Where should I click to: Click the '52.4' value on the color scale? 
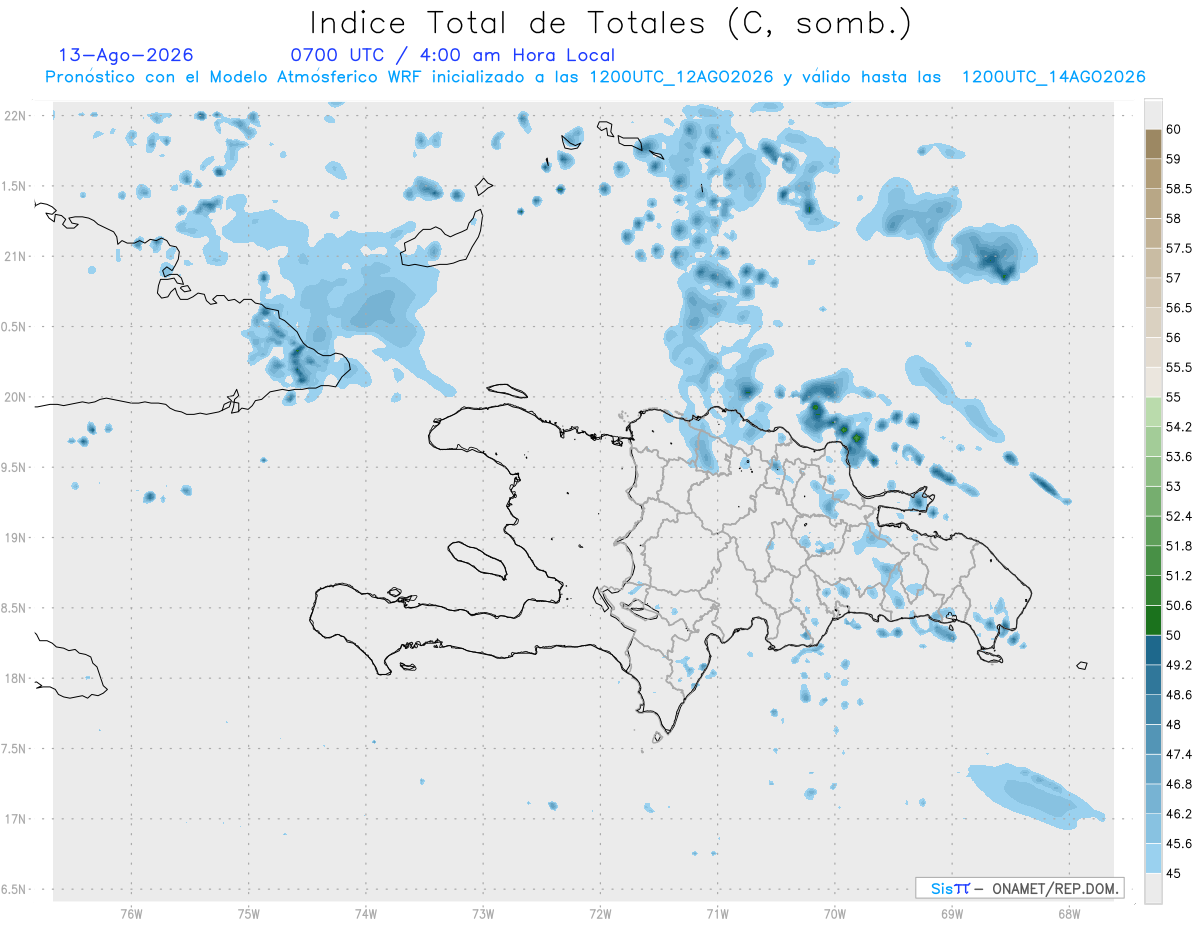[x=1179, y=516]
